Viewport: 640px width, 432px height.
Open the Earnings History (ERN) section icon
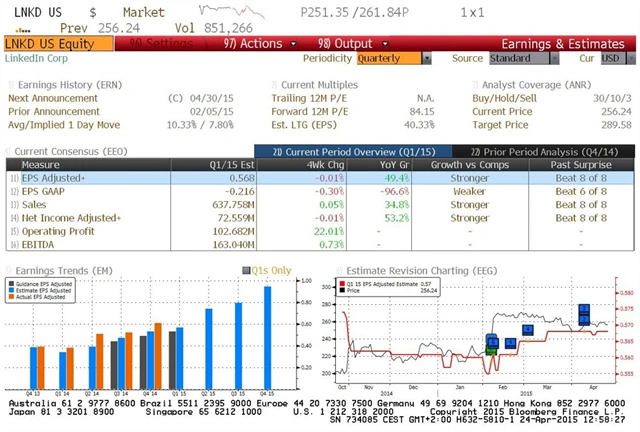(9, 84)
